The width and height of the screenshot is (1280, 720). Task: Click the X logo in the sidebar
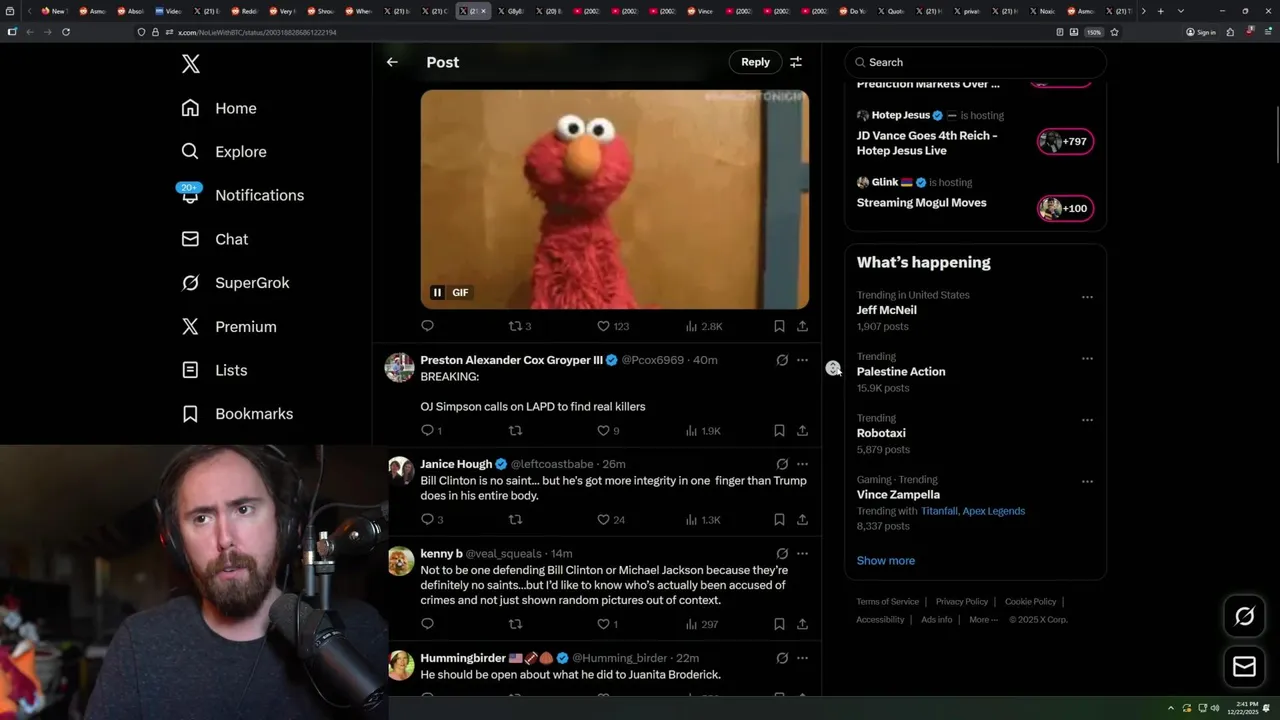coord(190,64)
